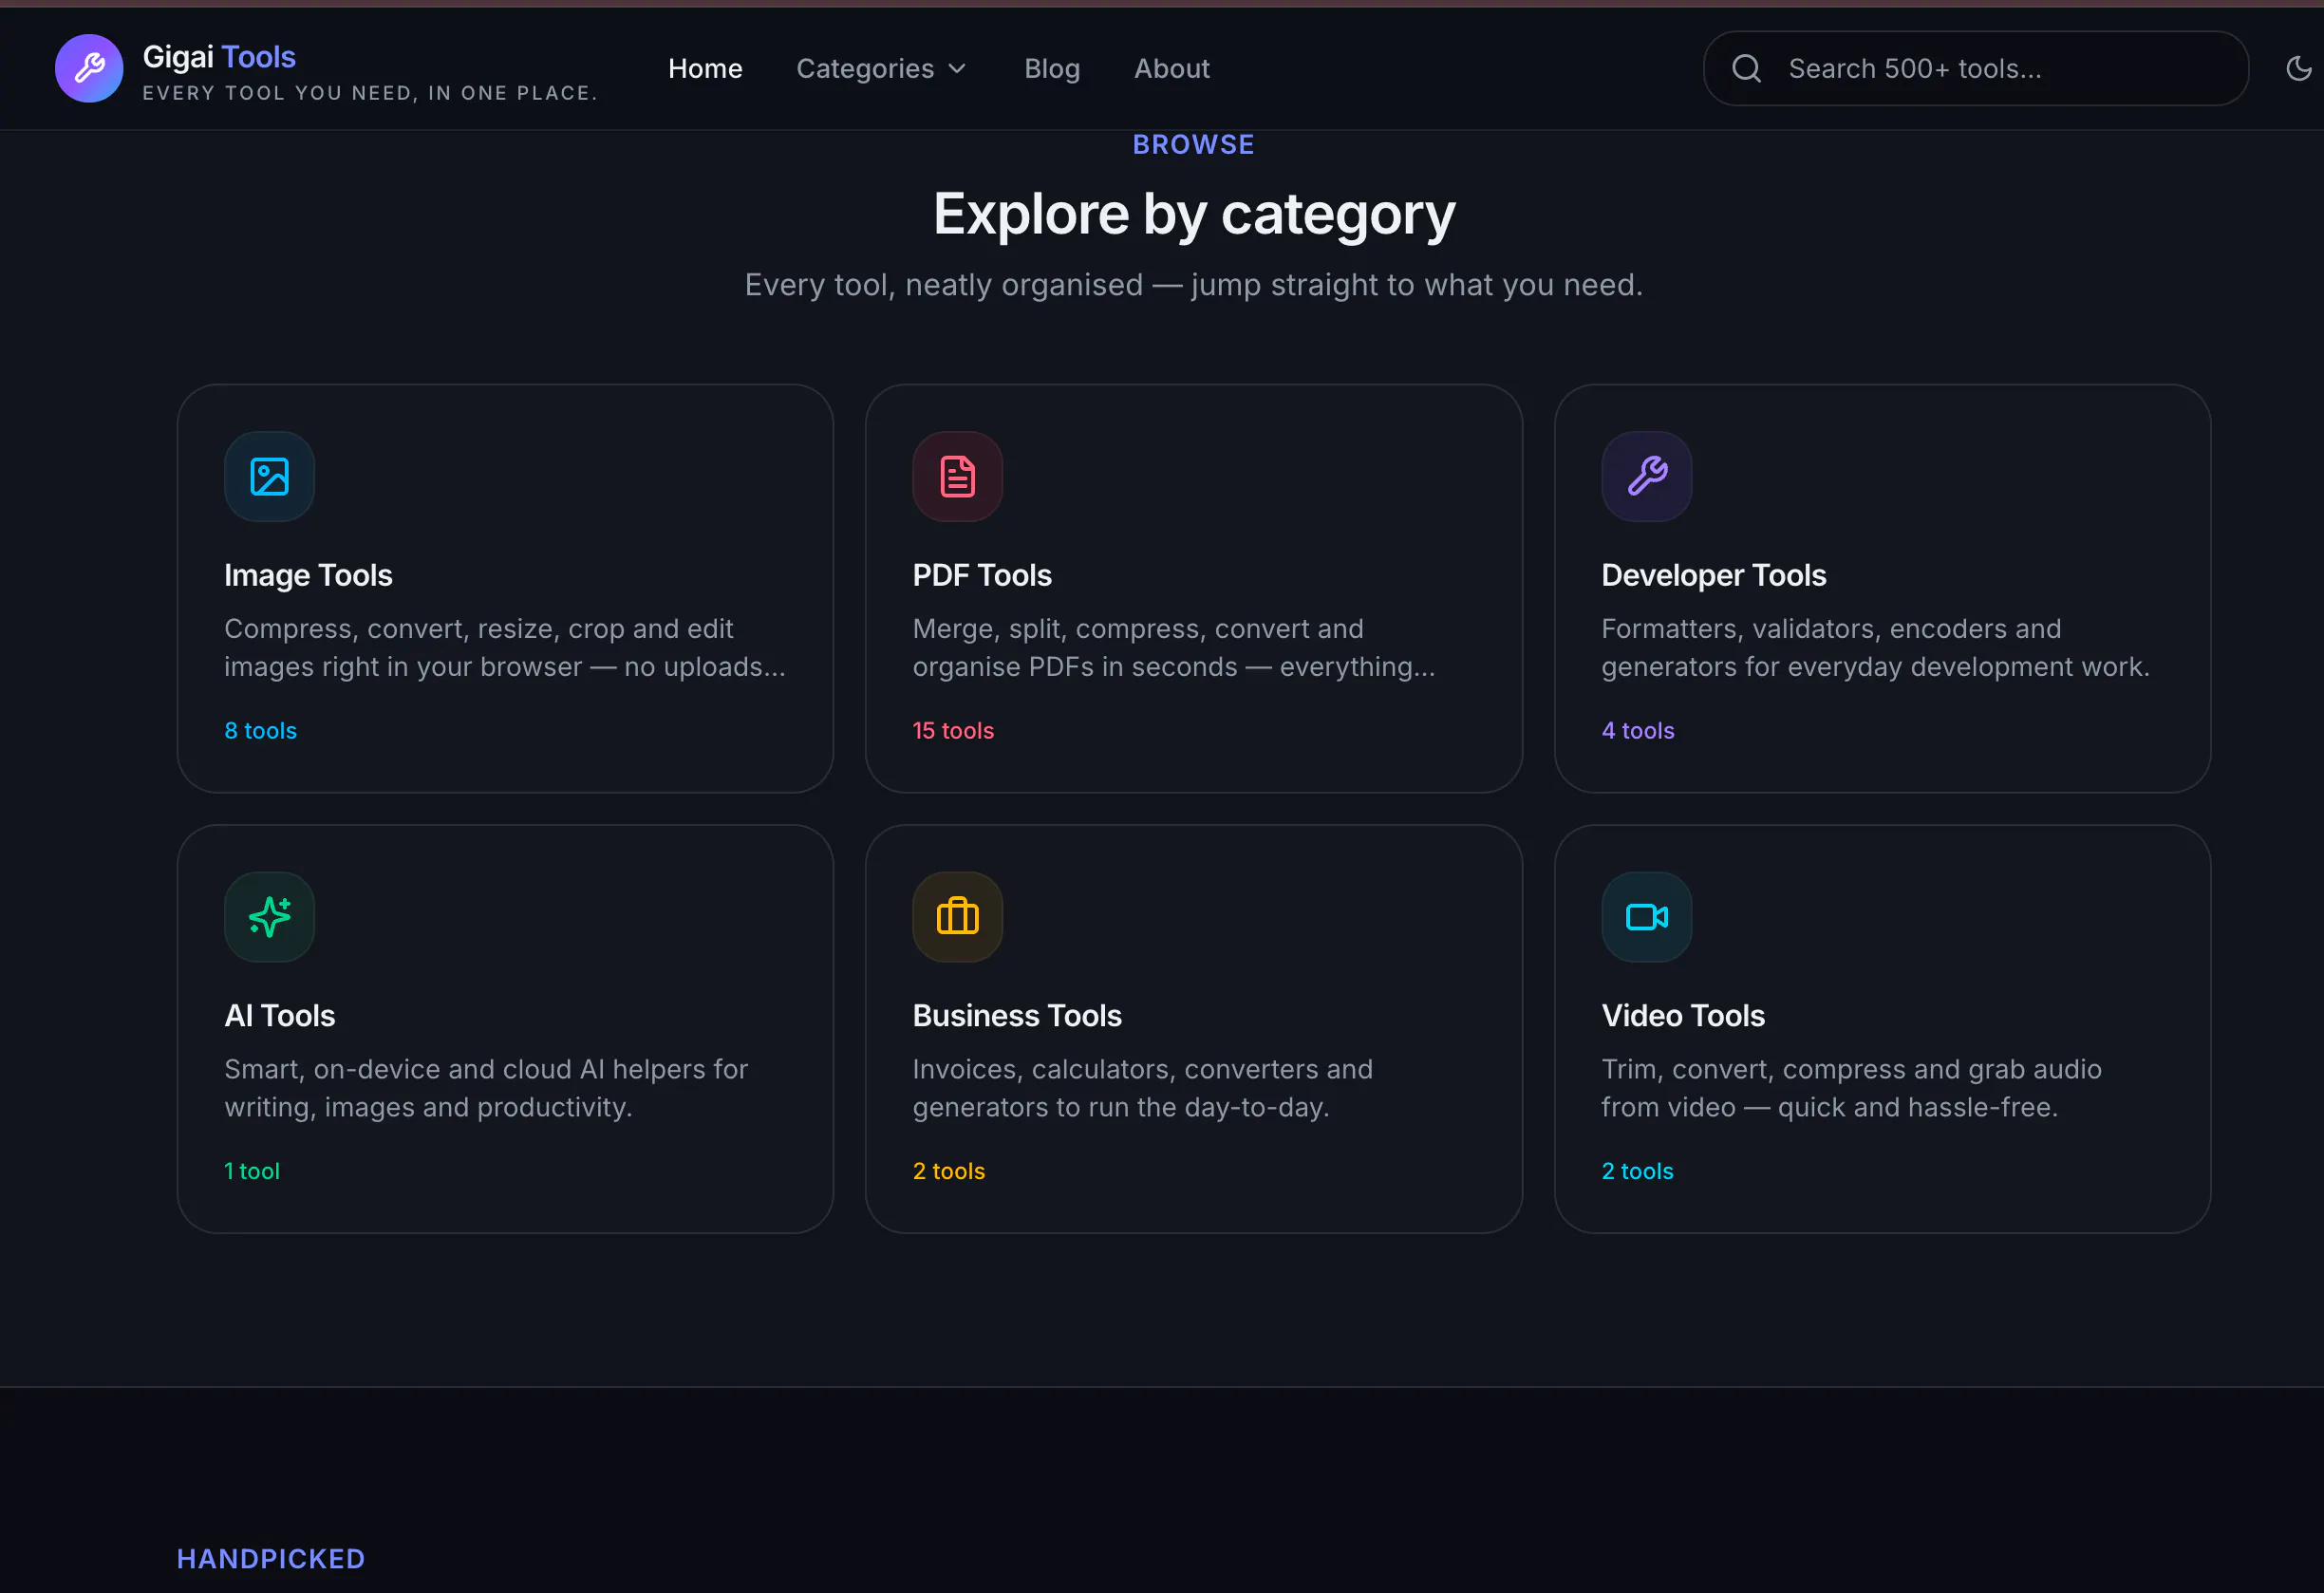Viewport: 2324px width, 1593px height.
Task: Click the Gigai Tools brand name
Action: [x=219, y=57]
